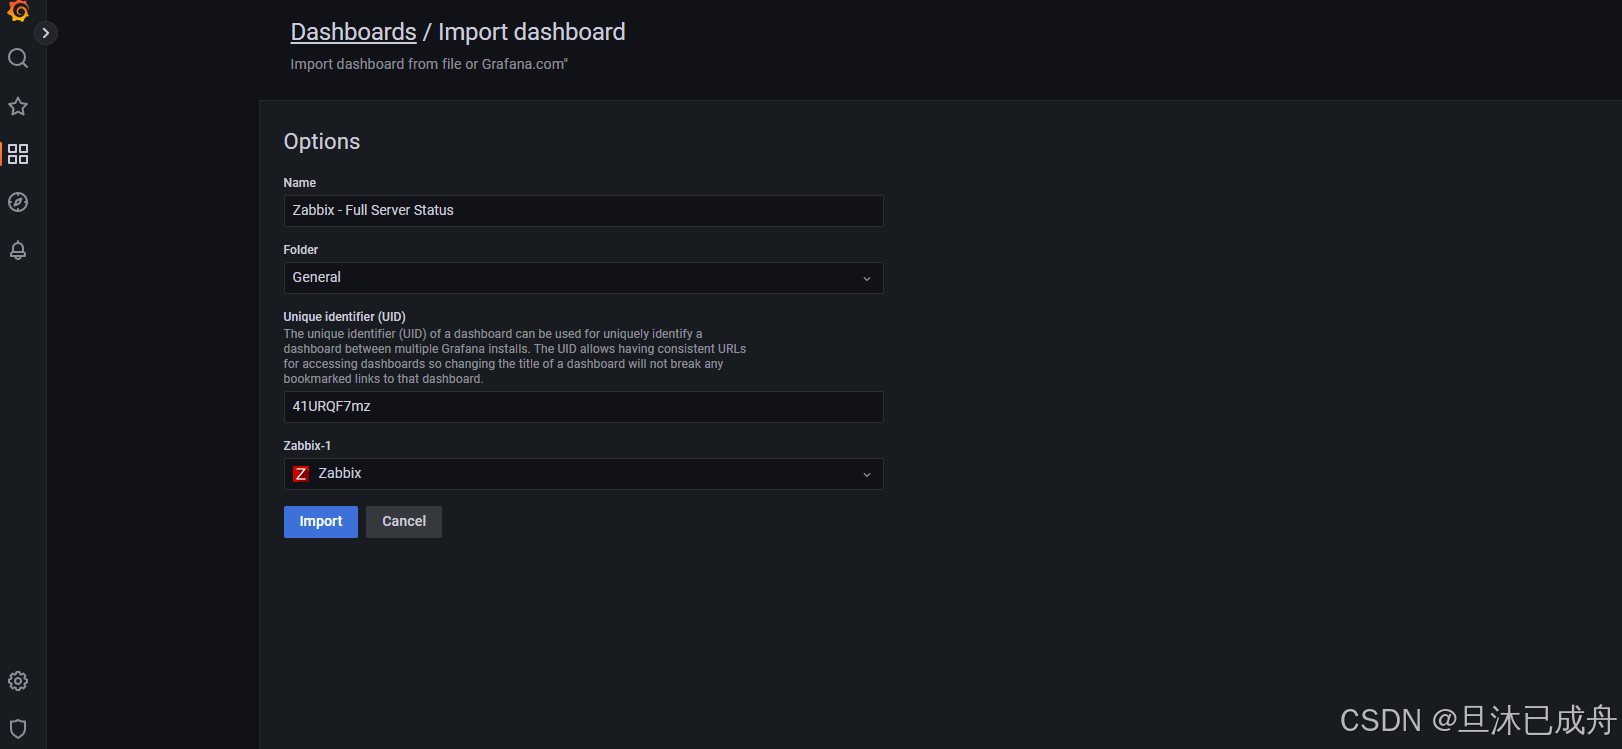Open the Explore compass icon

pyautogui.click(x=18, y=202)
